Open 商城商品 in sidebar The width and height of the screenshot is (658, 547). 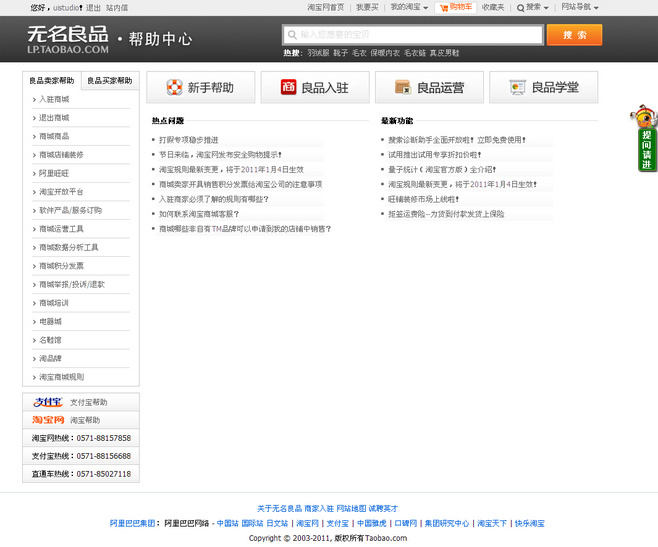(x=54, y=136)
